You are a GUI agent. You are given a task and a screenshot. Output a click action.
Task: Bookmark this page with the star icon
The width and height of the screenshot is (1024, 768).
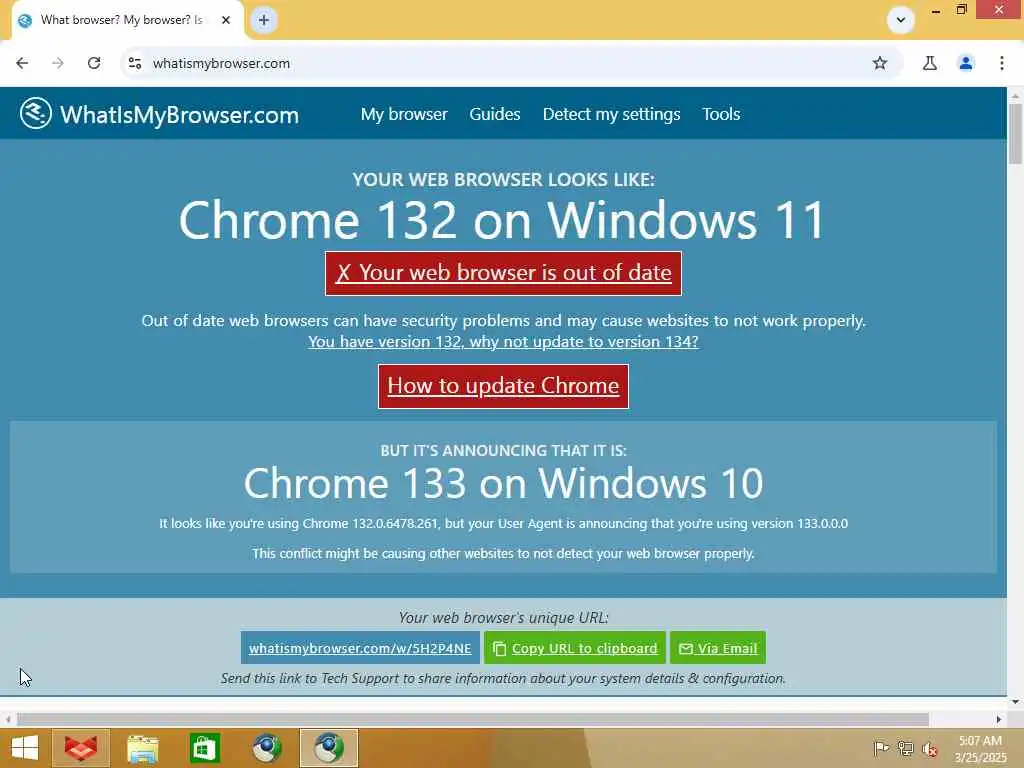tap(880, 63)
